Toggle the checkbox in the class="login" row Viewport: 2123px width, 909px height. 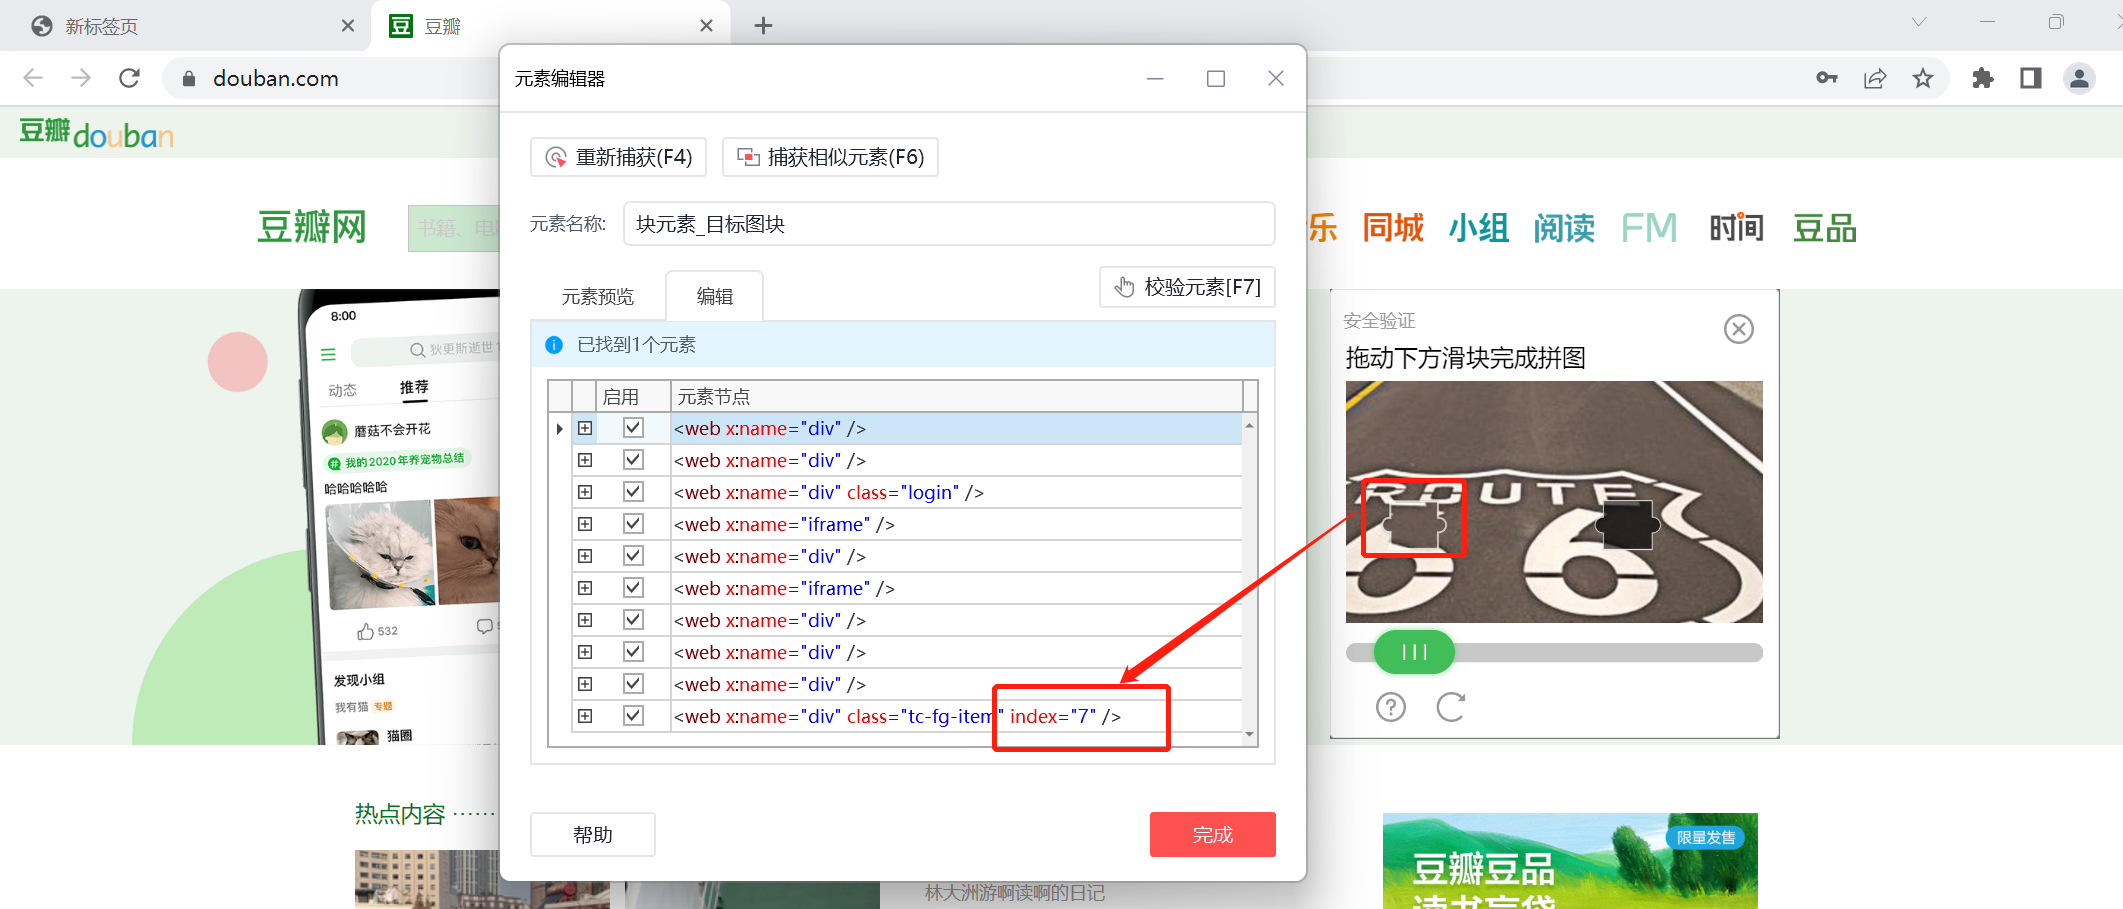click(633, 492)
